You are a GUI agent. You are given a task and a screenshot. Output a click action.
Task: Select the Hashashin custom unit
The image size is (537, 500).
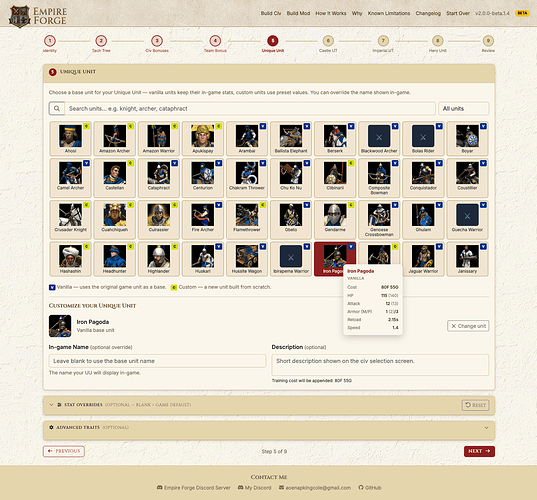click(x=71, y=259)
